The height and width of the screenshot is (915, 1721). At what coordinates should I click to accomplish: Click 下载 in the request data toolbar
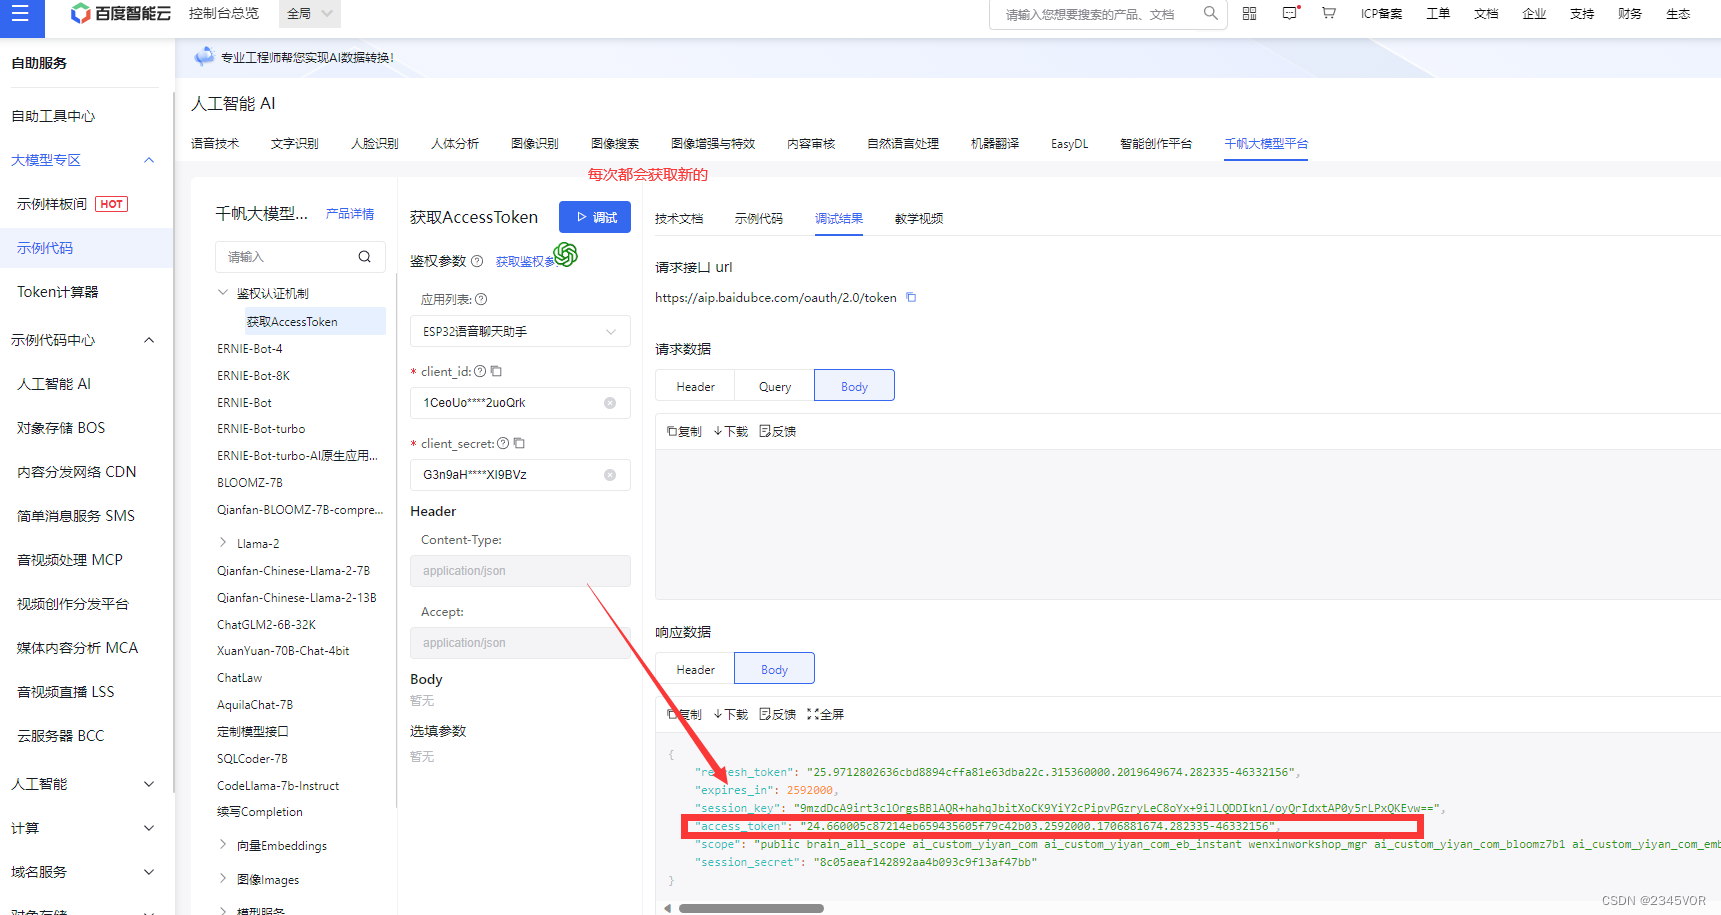tap(731, 431)
